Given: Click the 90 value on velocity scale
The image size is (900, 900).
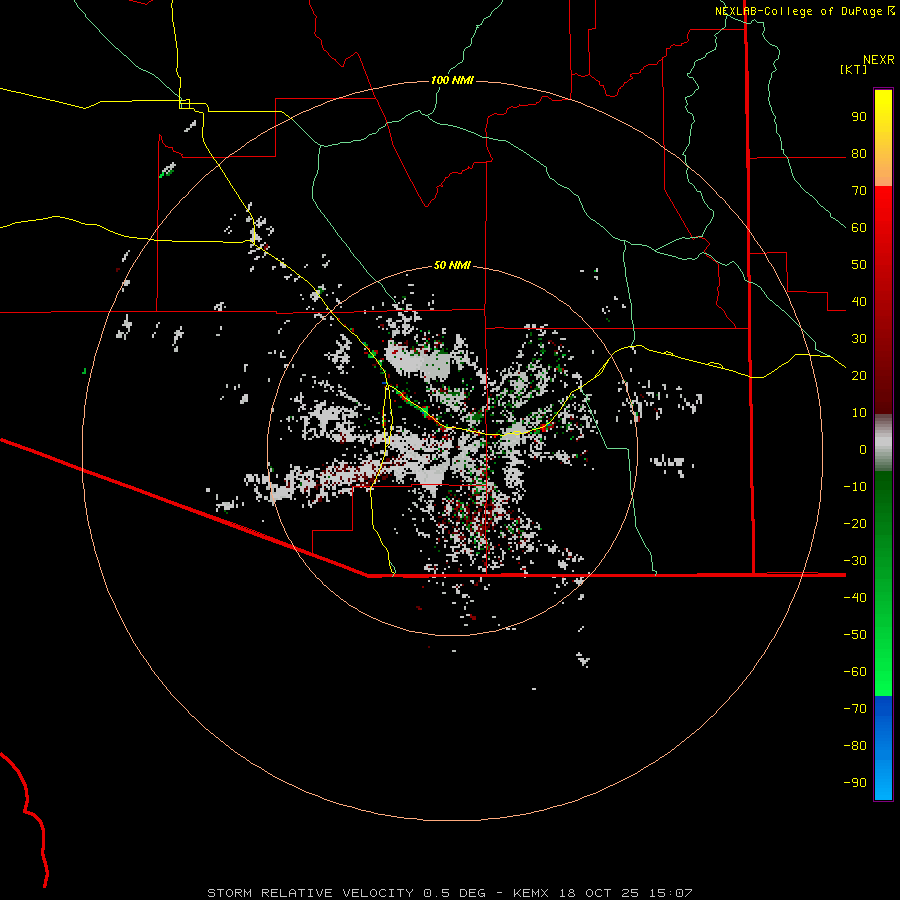Looking at the screenshot, I should 859,117.
